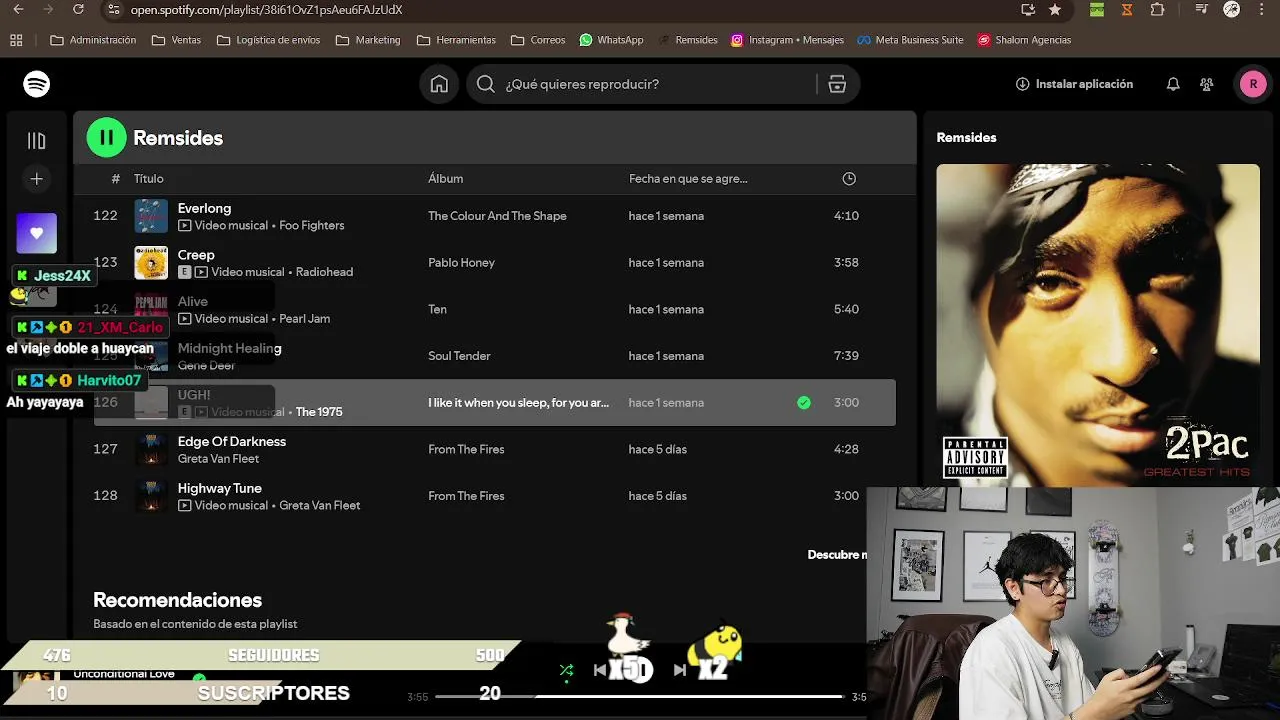This screenshot has width=1280, height=720.
Task: Click 'Instalar aplicación' button
Action: tap(1074, 84)
